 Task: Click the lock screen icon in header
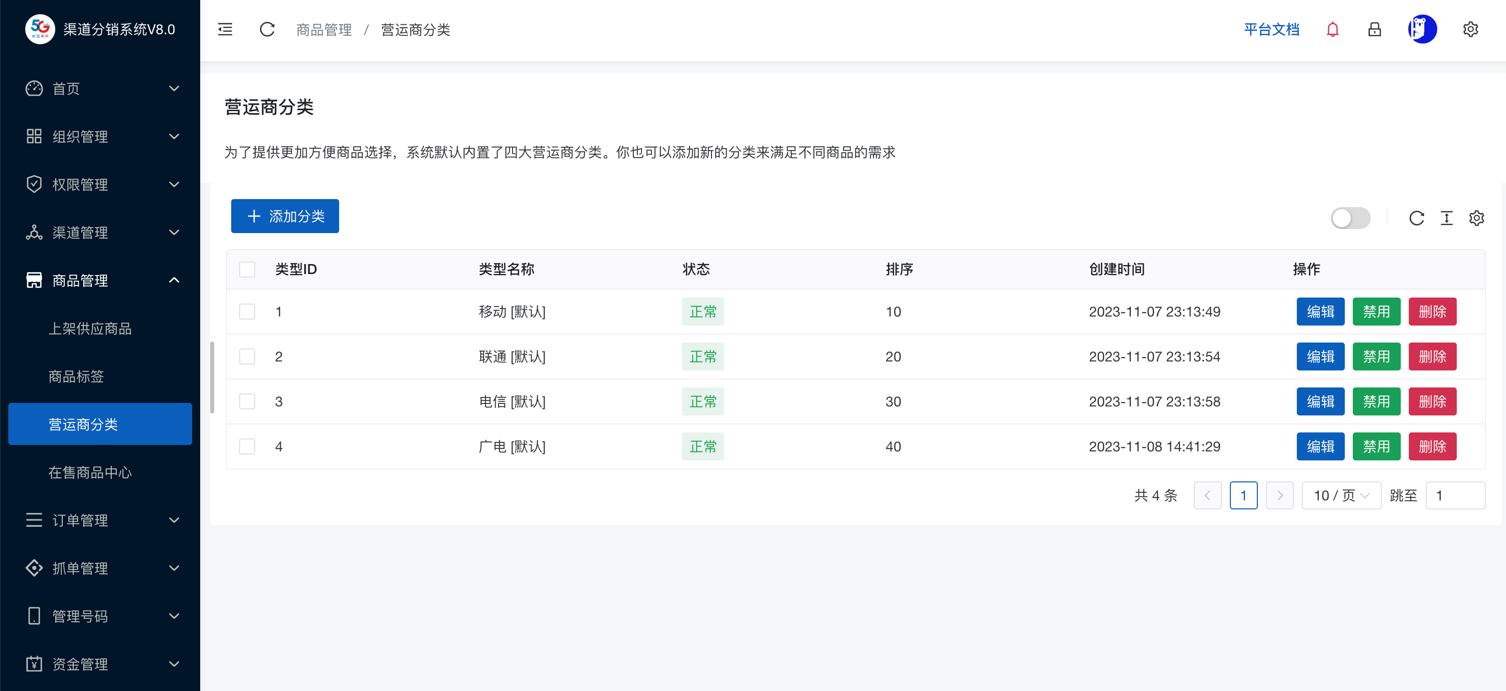1374,30
